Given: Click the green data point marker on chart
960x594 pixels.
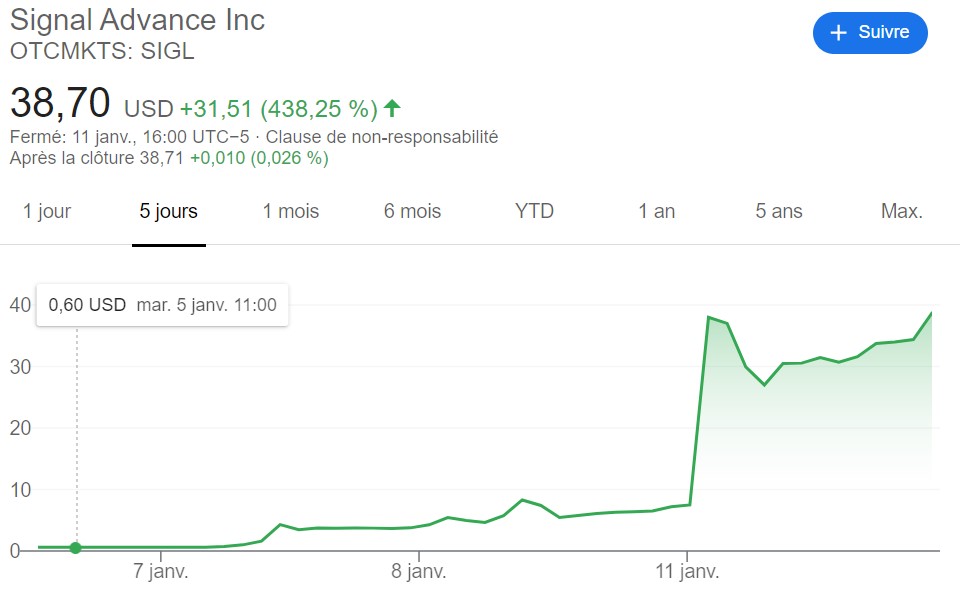Looking at the screenshot, I should click(x=76, y=548).
